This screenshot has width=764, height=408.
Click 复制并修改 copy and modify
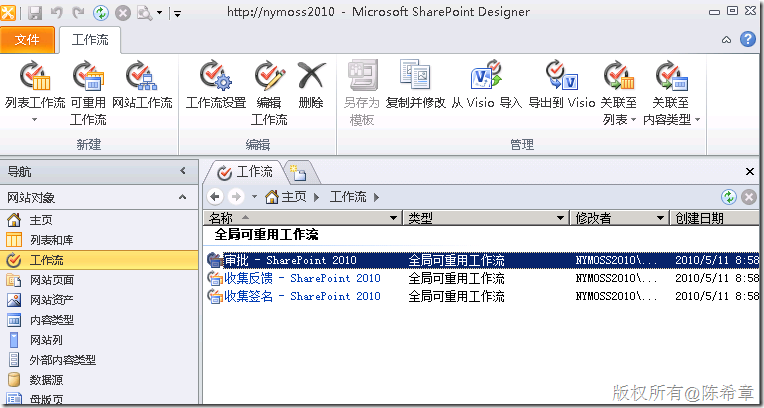416,84
